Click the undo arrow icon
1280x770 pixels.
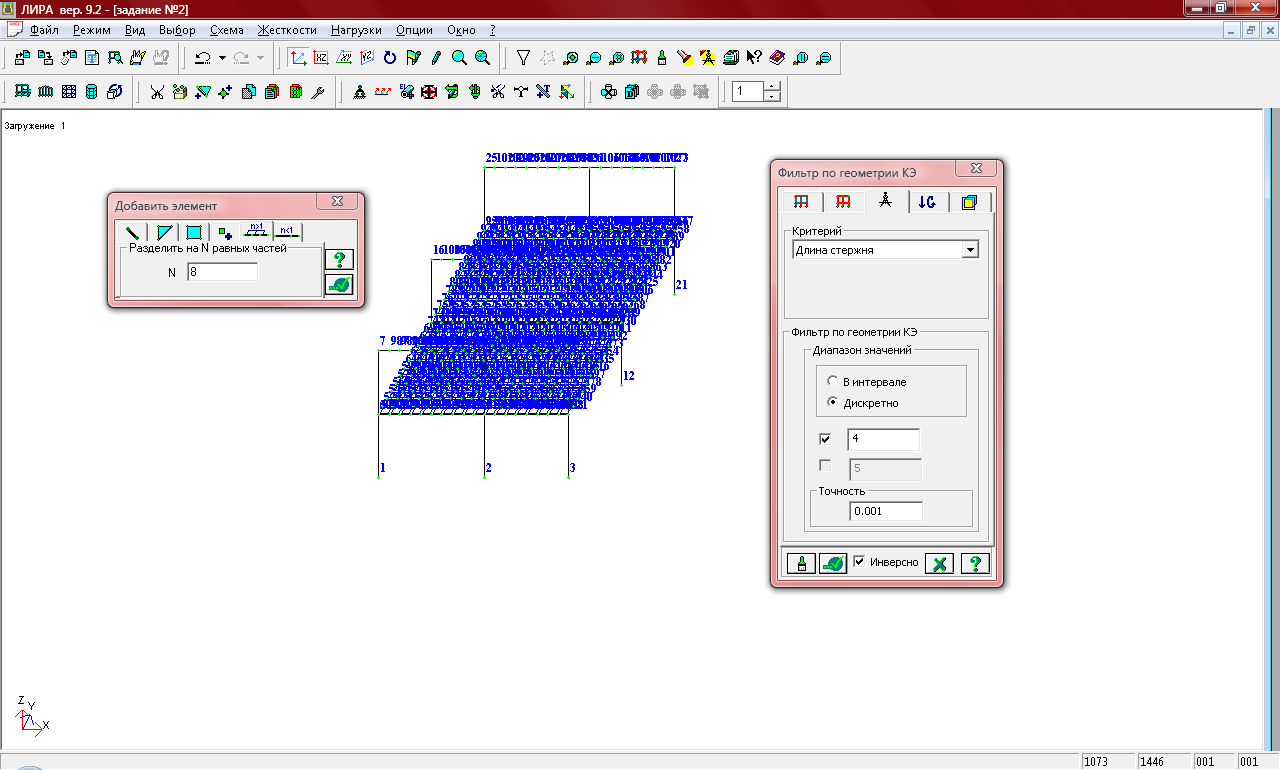point(202,58)
